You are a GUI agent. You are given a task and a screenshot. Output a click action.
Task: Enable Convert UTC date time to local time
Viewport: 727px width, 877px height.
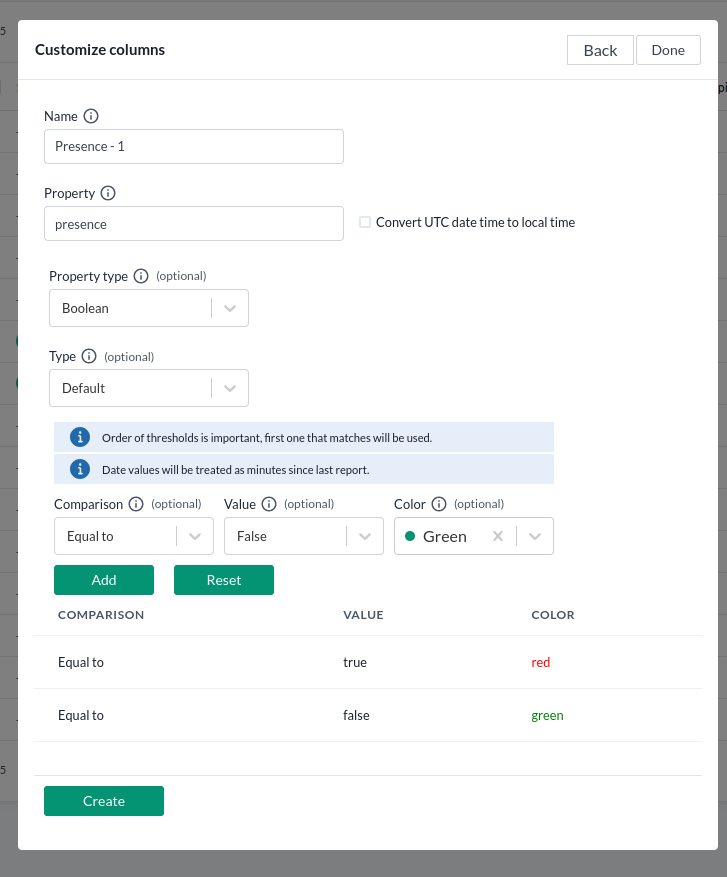(365, 222)
